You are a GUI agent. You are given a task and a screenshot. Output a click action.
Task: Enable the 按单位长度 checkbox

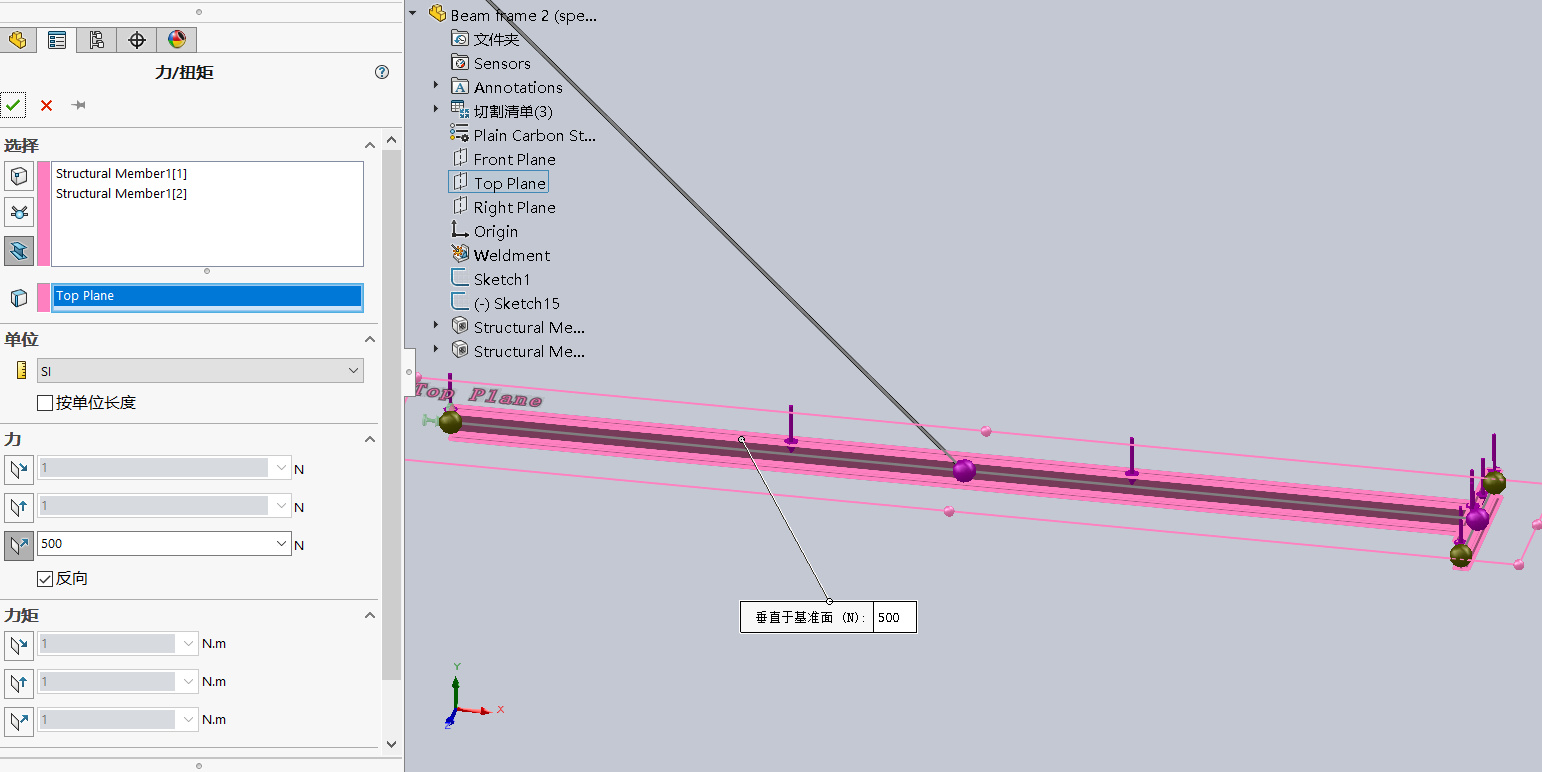[x=45, y=403]
